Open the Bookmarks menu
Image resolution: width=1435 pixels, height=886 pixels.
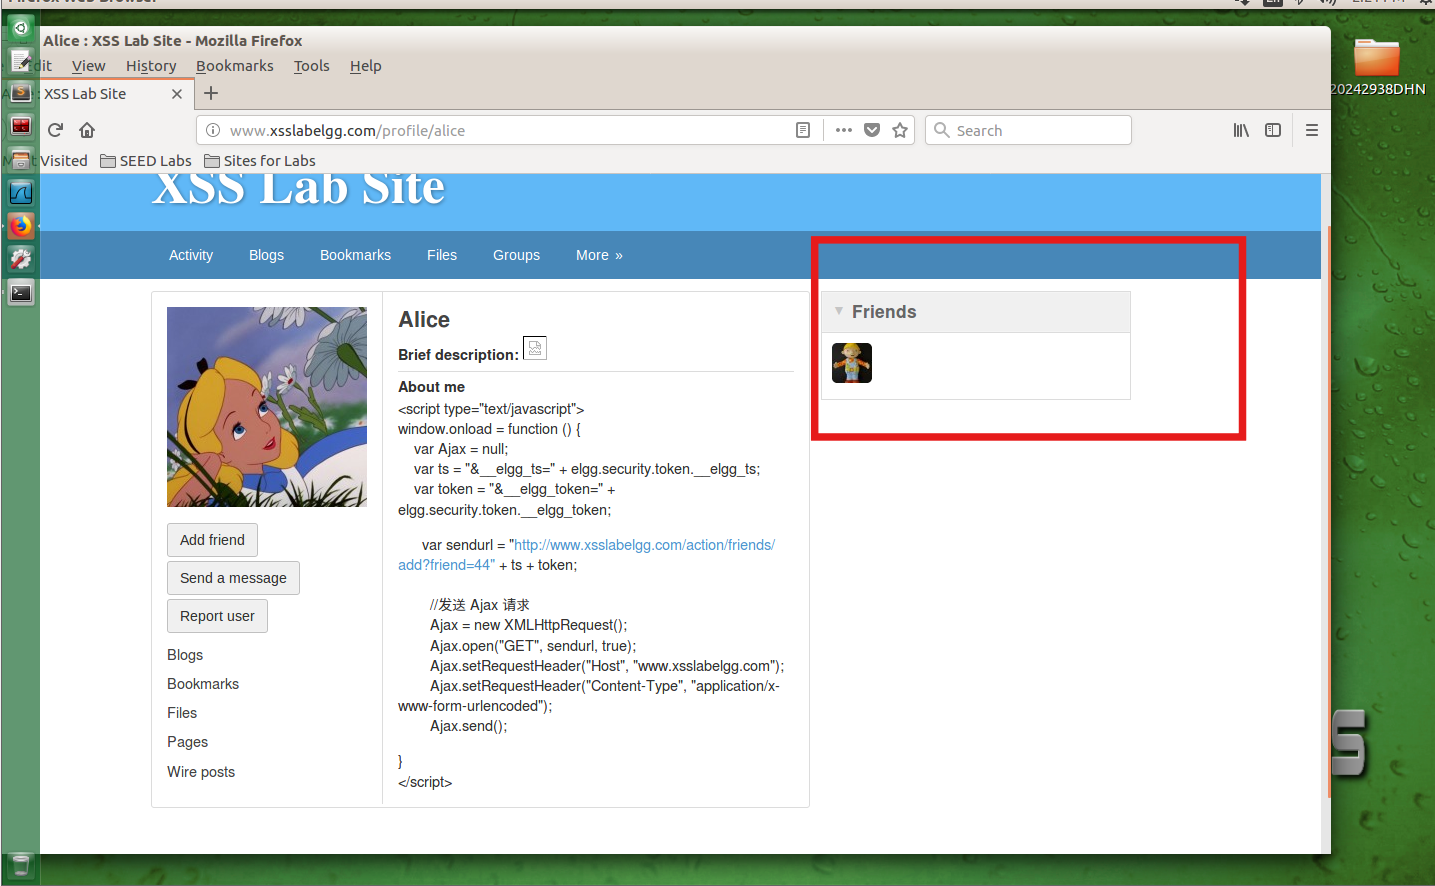pos(235,66)
